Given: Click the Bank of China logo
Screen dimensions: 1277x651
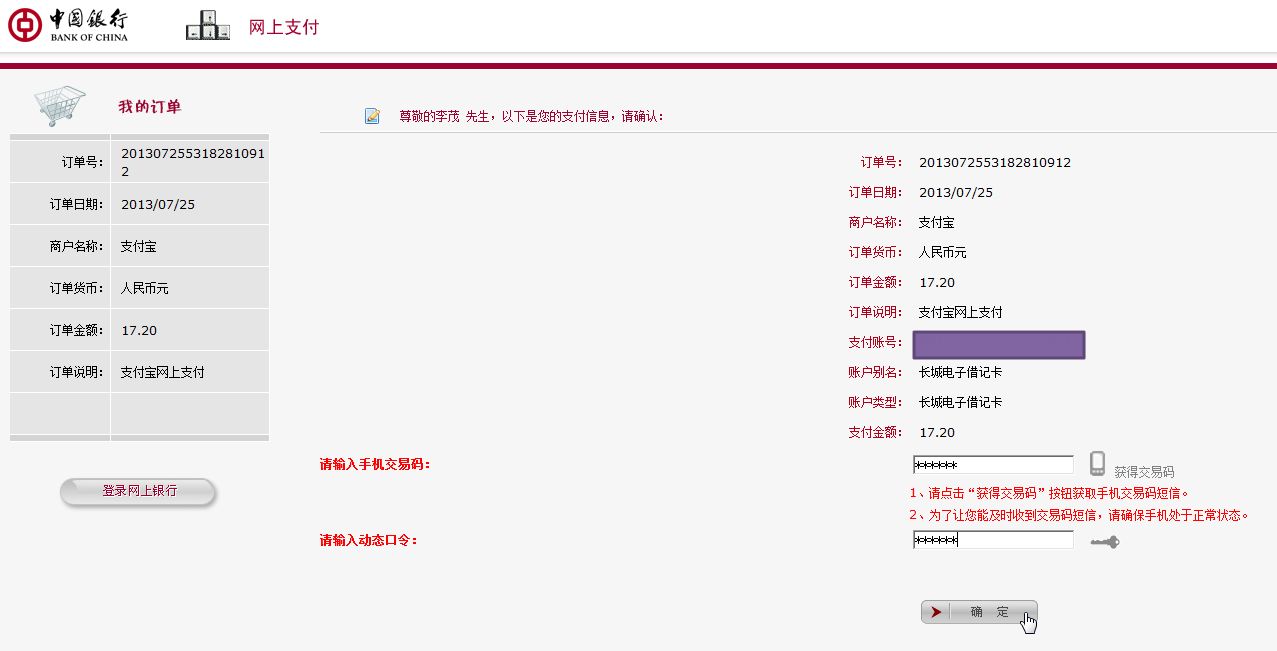Looking at the screenshot, I should 68,25.
